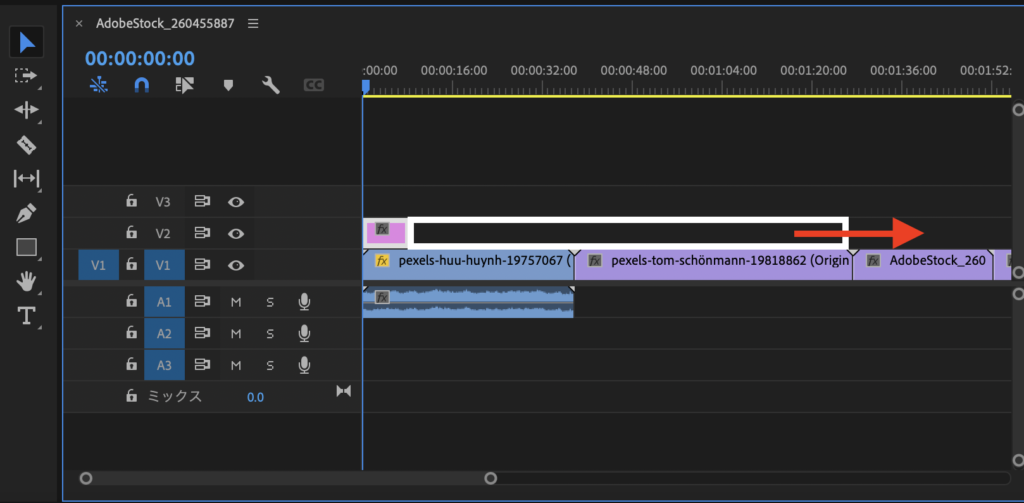Select the Selection arrow tool
This screenshot has height=503, width=1024.
tap(27, 42)
